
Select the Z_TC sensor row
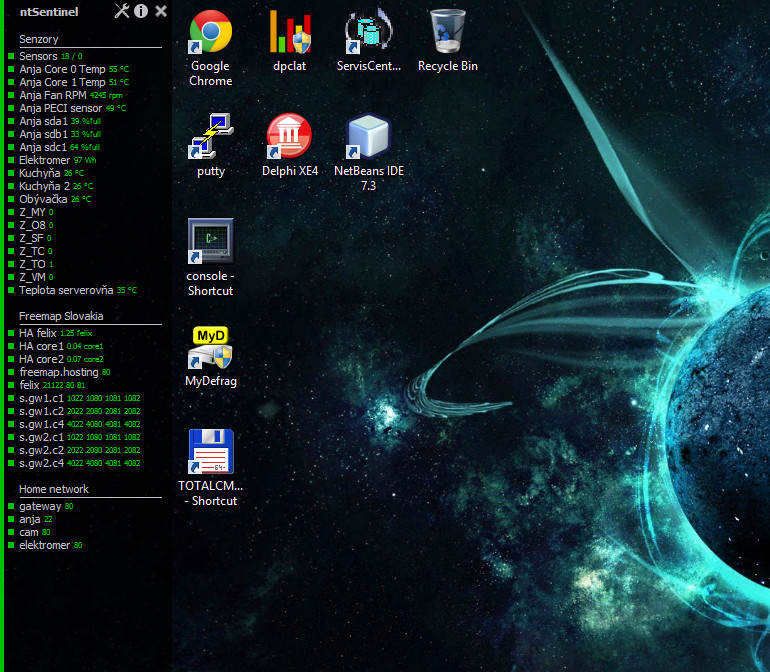point(30,251)
